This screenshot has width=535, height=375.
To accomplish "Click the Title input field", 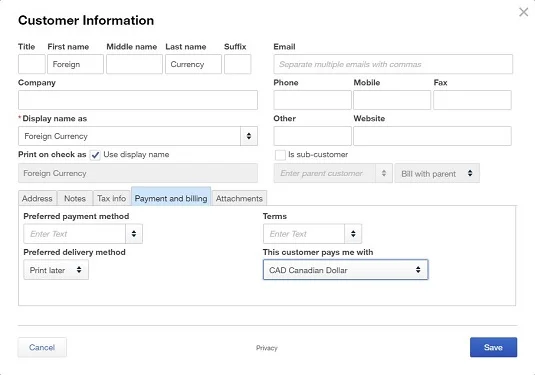I will [32, 64].
